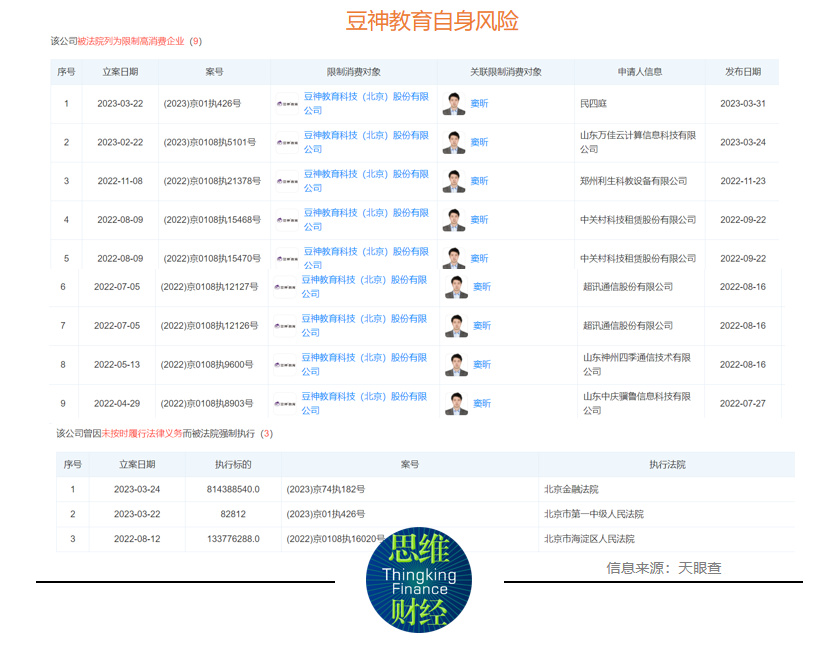The image size is (838, 645).
Task: Select court name 北京金融法院
Action: pyautogui.click(x=571, y=489)
